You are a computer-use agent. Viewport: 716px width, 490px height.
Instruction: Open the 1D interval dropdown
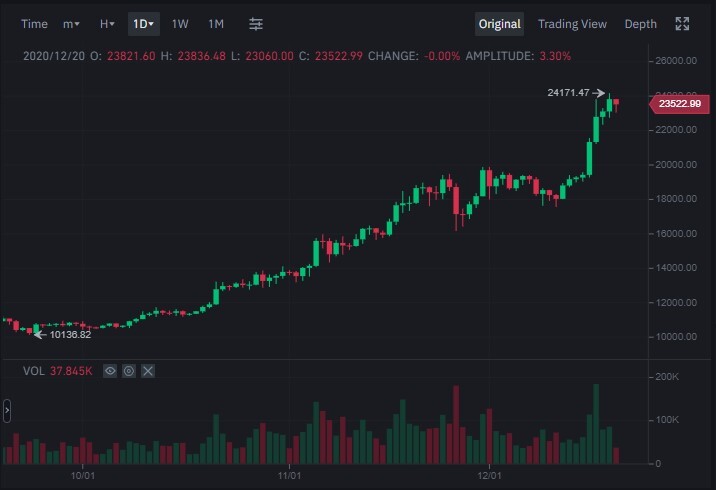click(x=143, y=24)
